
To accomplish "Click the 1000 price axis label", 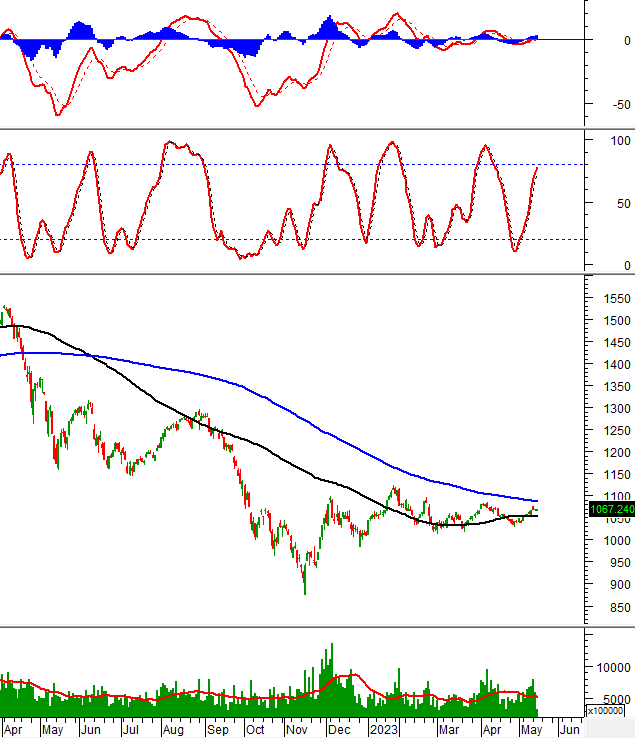I will (617, 541).
